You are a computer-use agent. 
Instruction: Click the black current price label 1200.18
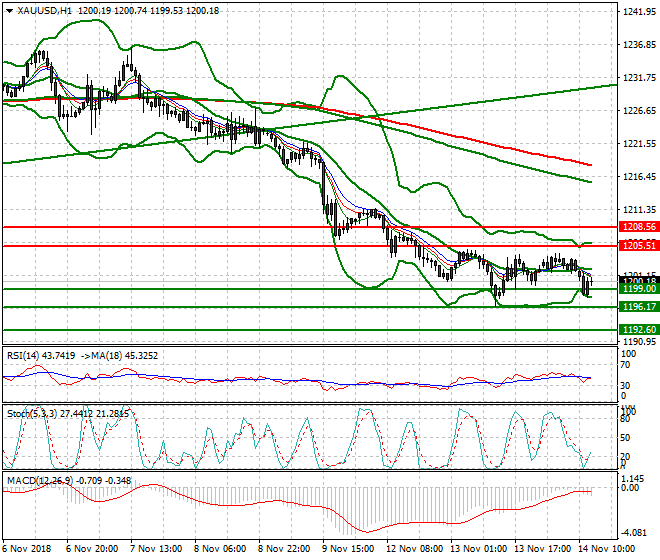(639, 280)
